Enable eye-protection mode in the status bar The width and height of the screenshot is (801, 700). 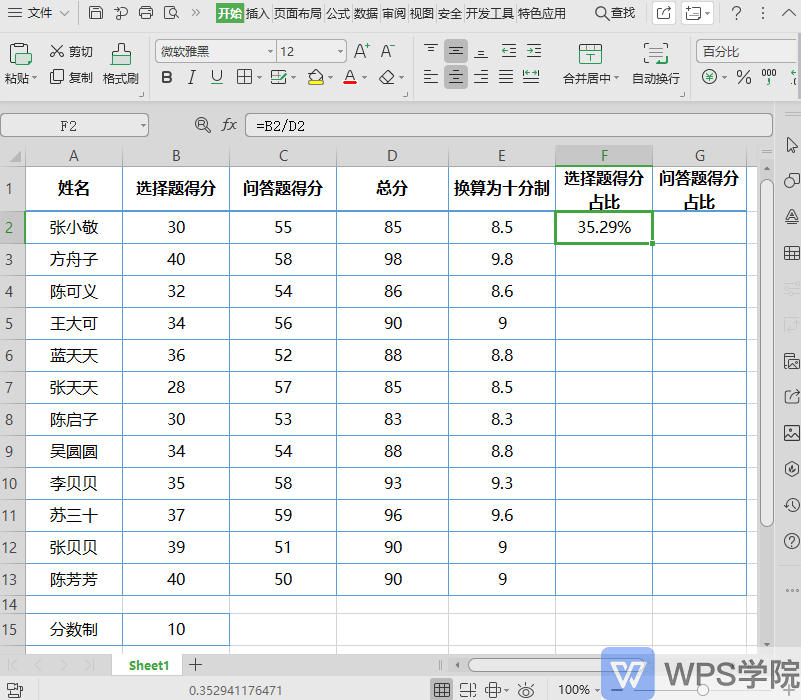tap(525, 689)
